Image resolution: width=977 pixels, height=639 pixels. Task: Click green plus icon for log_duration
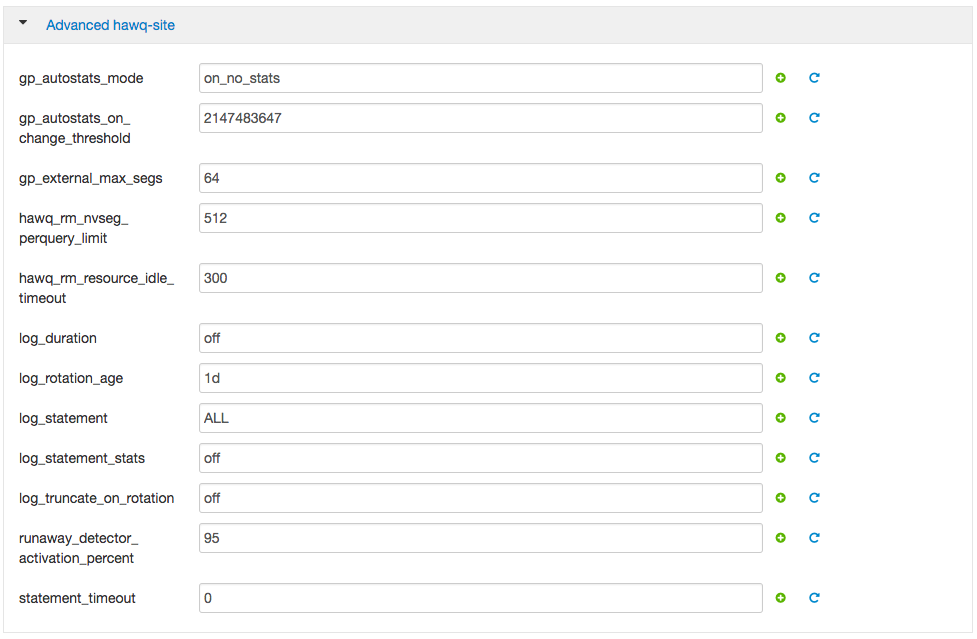(x=781, y=338)
